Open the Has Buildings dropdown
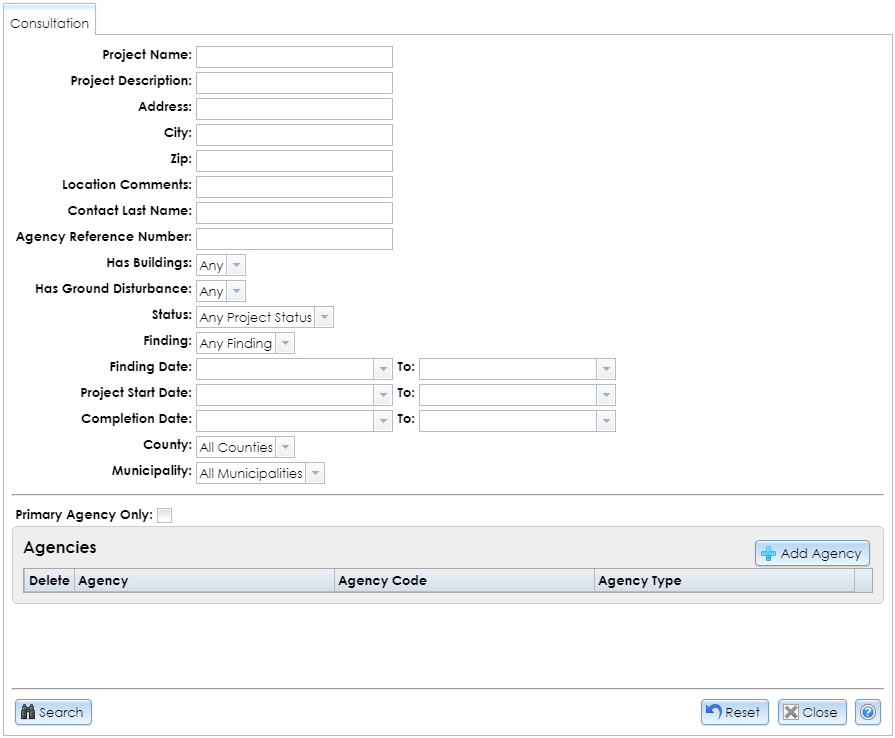 click(235, 264)
